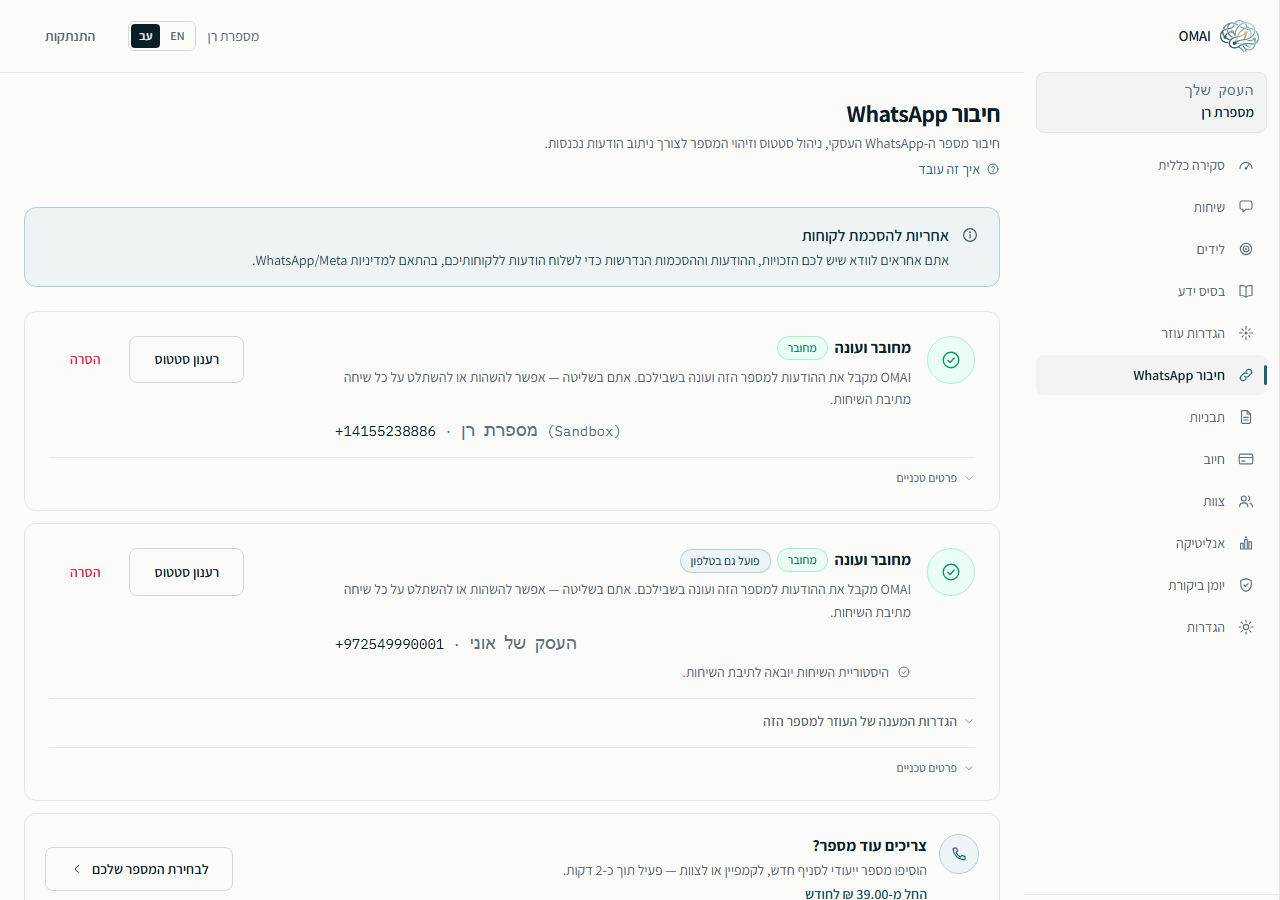
Task: Click the heading אחריות להסכמת לקוחות
Action: [x=875, y=236]
